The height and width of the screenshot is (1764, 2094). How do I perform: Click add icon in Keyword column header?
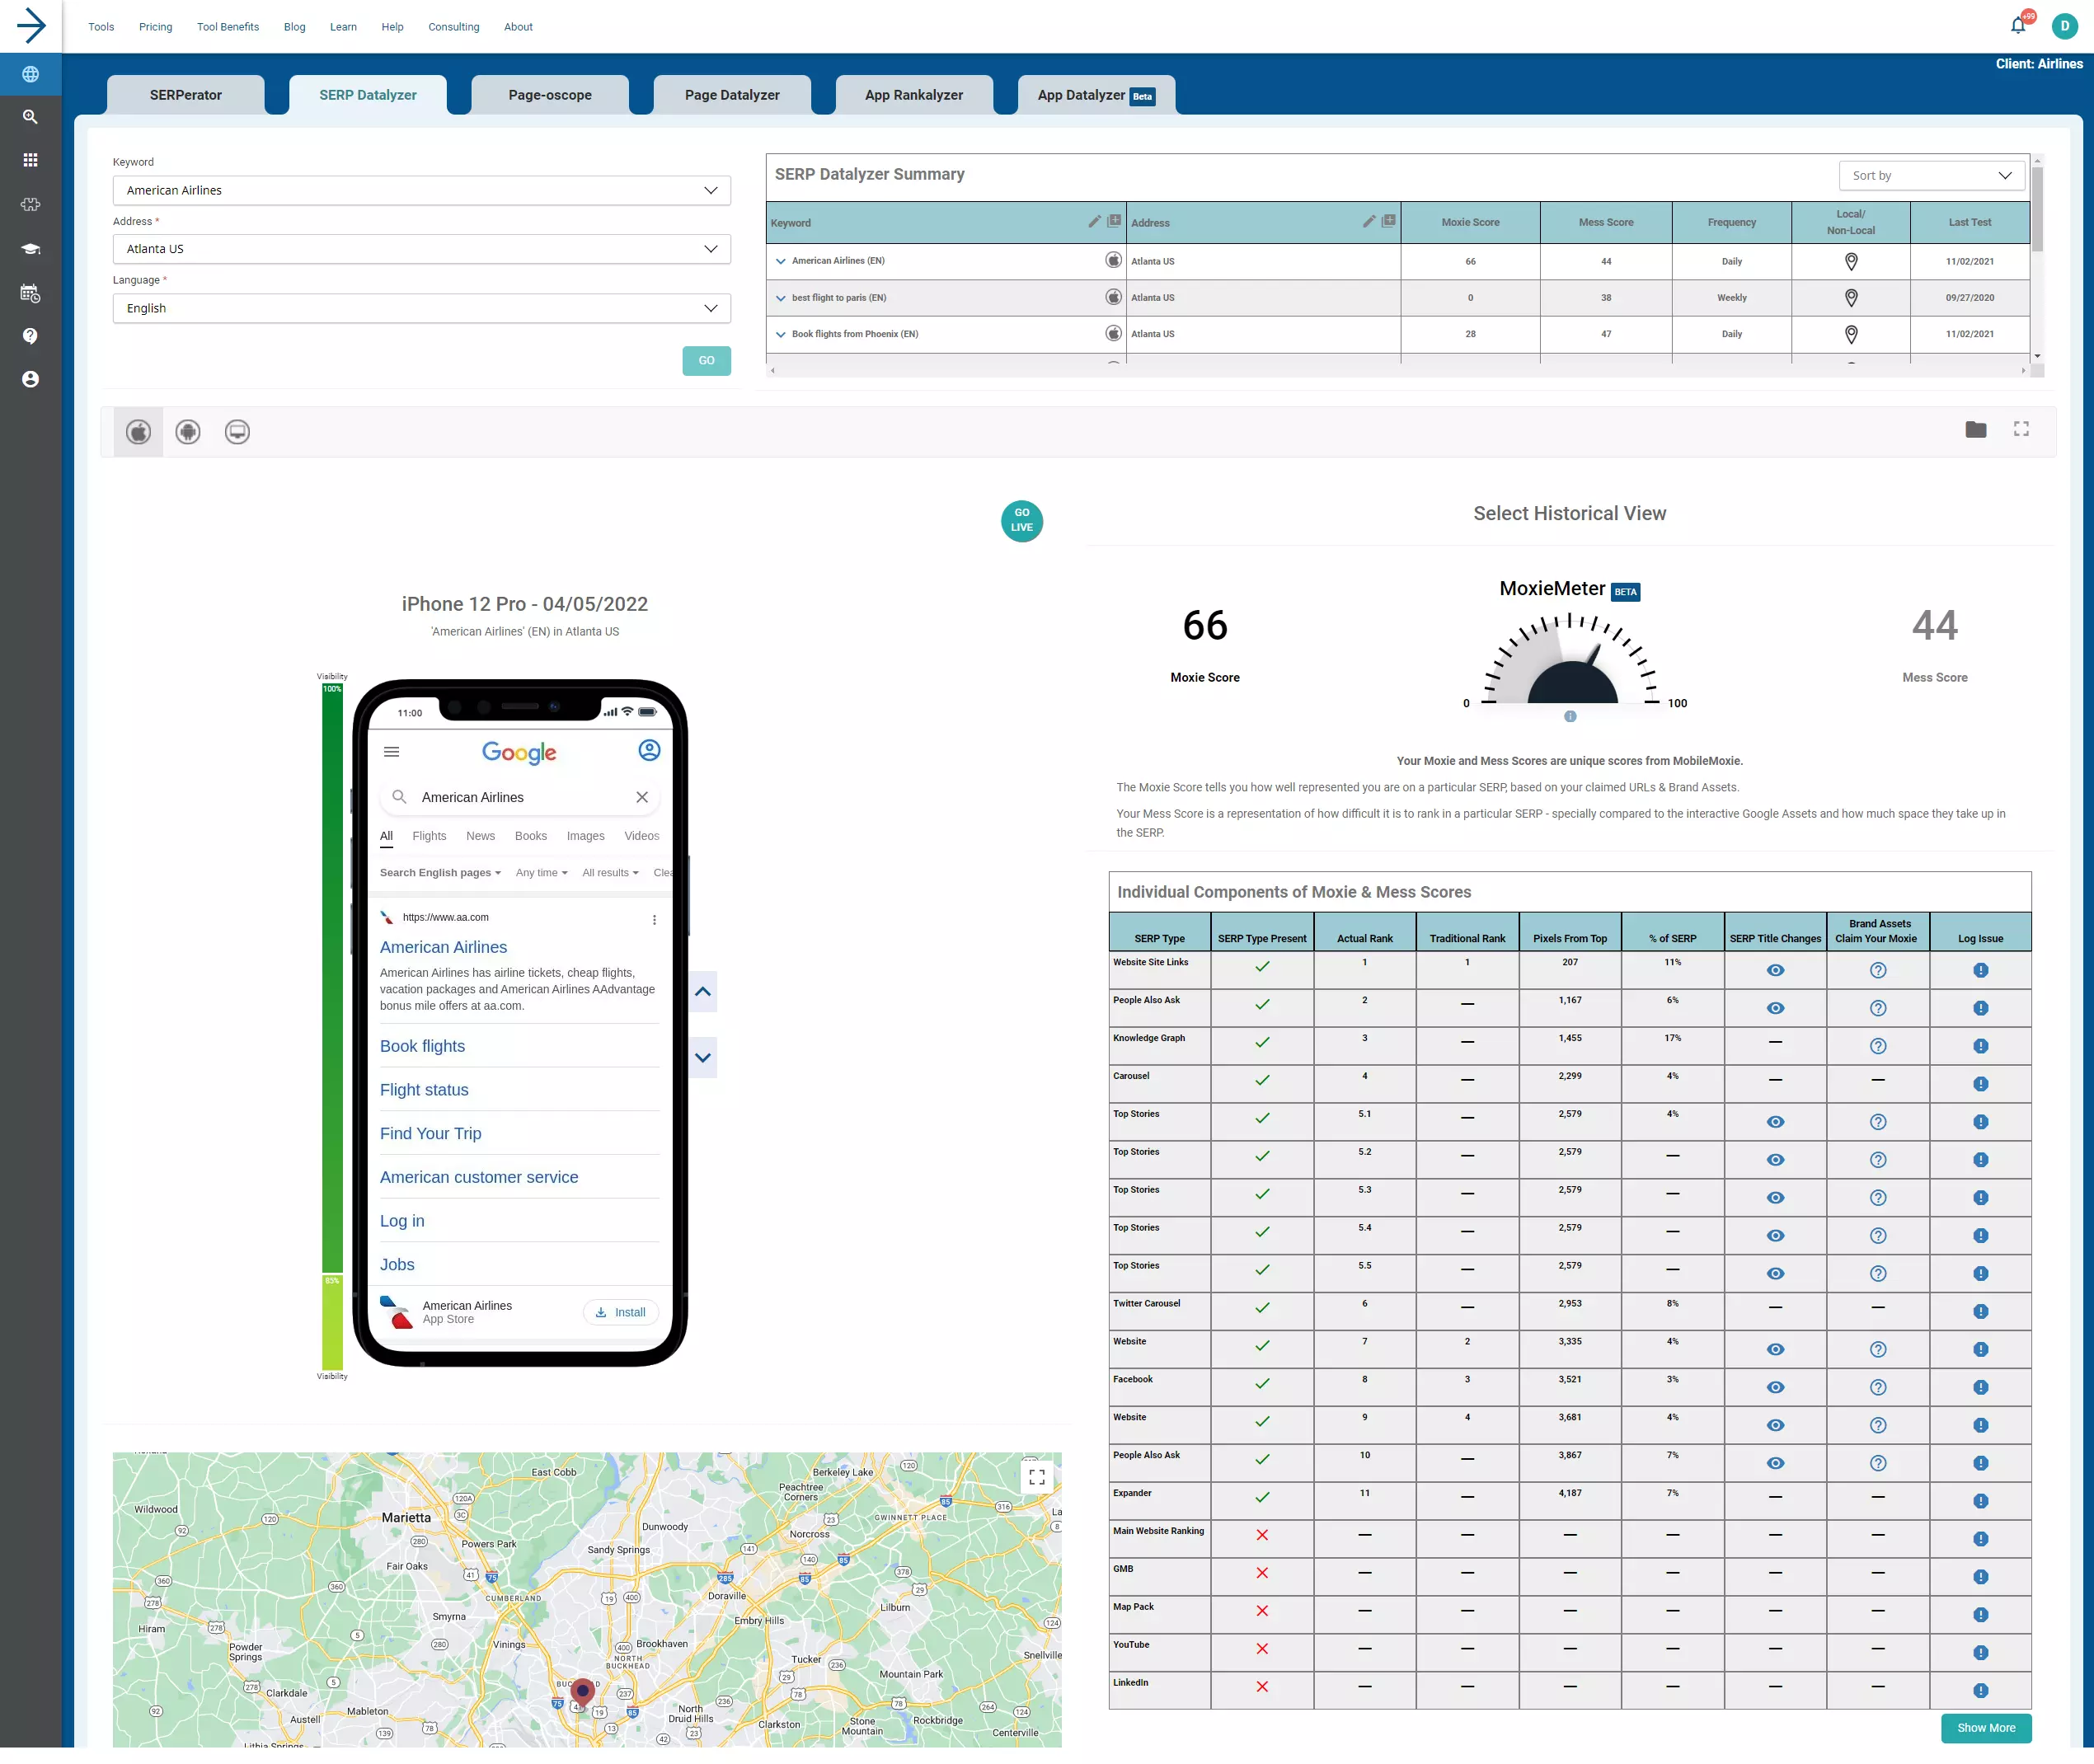pos(1114,221)
